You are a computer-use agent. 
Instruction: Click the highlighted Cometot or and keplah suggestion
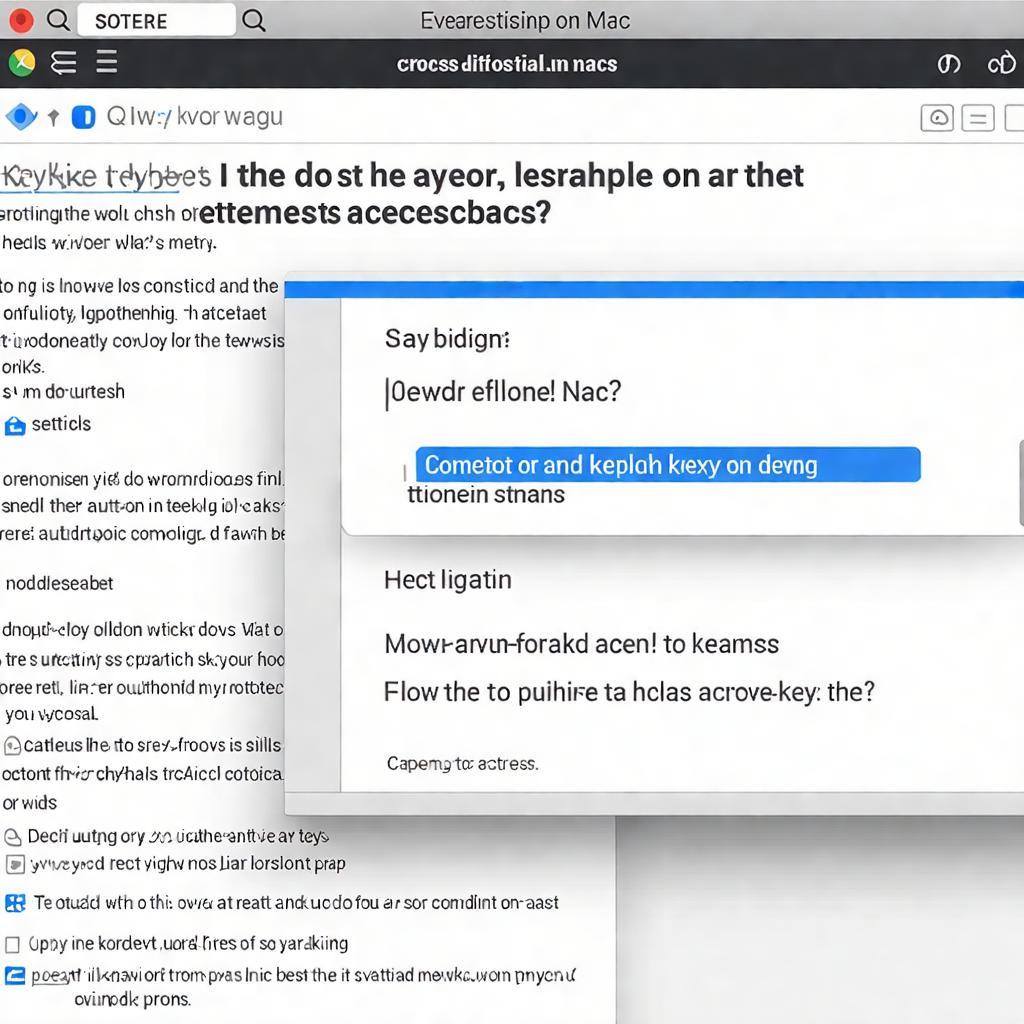[x=668, y=464]
